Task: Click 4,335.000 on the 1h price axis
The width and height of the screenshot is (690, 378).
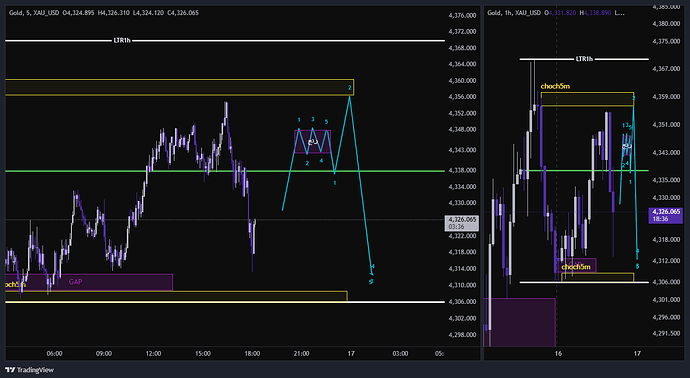Action: pos(666,180)
